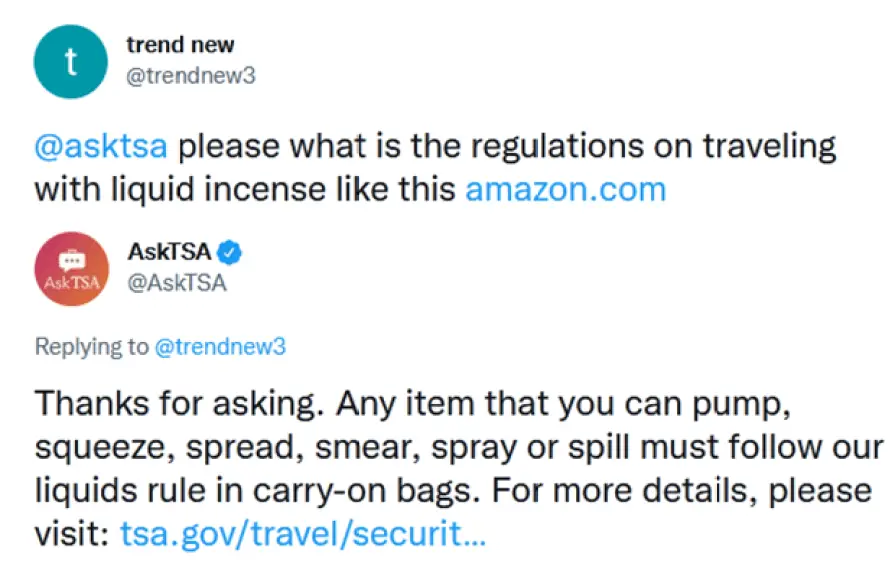Click the Replying to label

91,347
